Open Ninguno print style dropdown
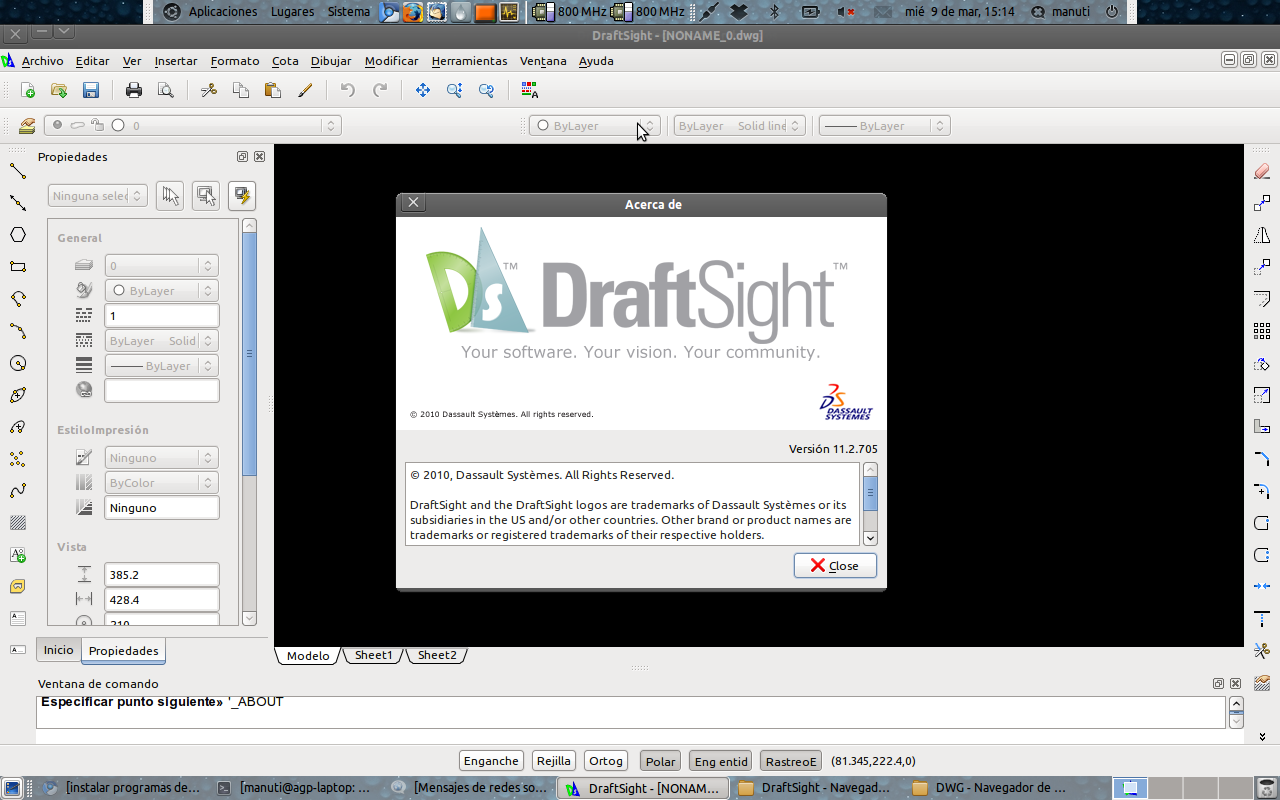The width and height of the screenshot is (1280, 800). point(161,458)
